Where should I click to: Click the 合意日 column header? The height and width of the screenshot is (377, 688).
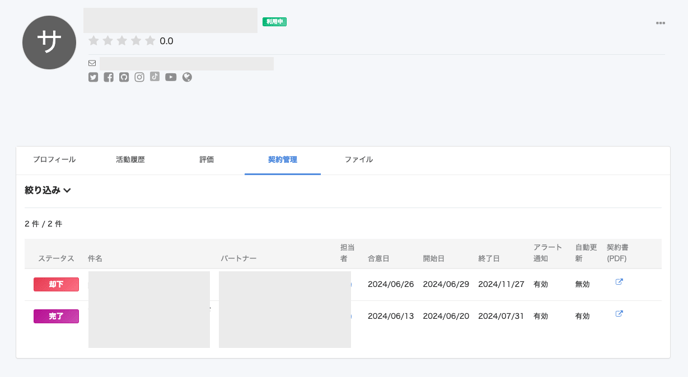point(379,259)
